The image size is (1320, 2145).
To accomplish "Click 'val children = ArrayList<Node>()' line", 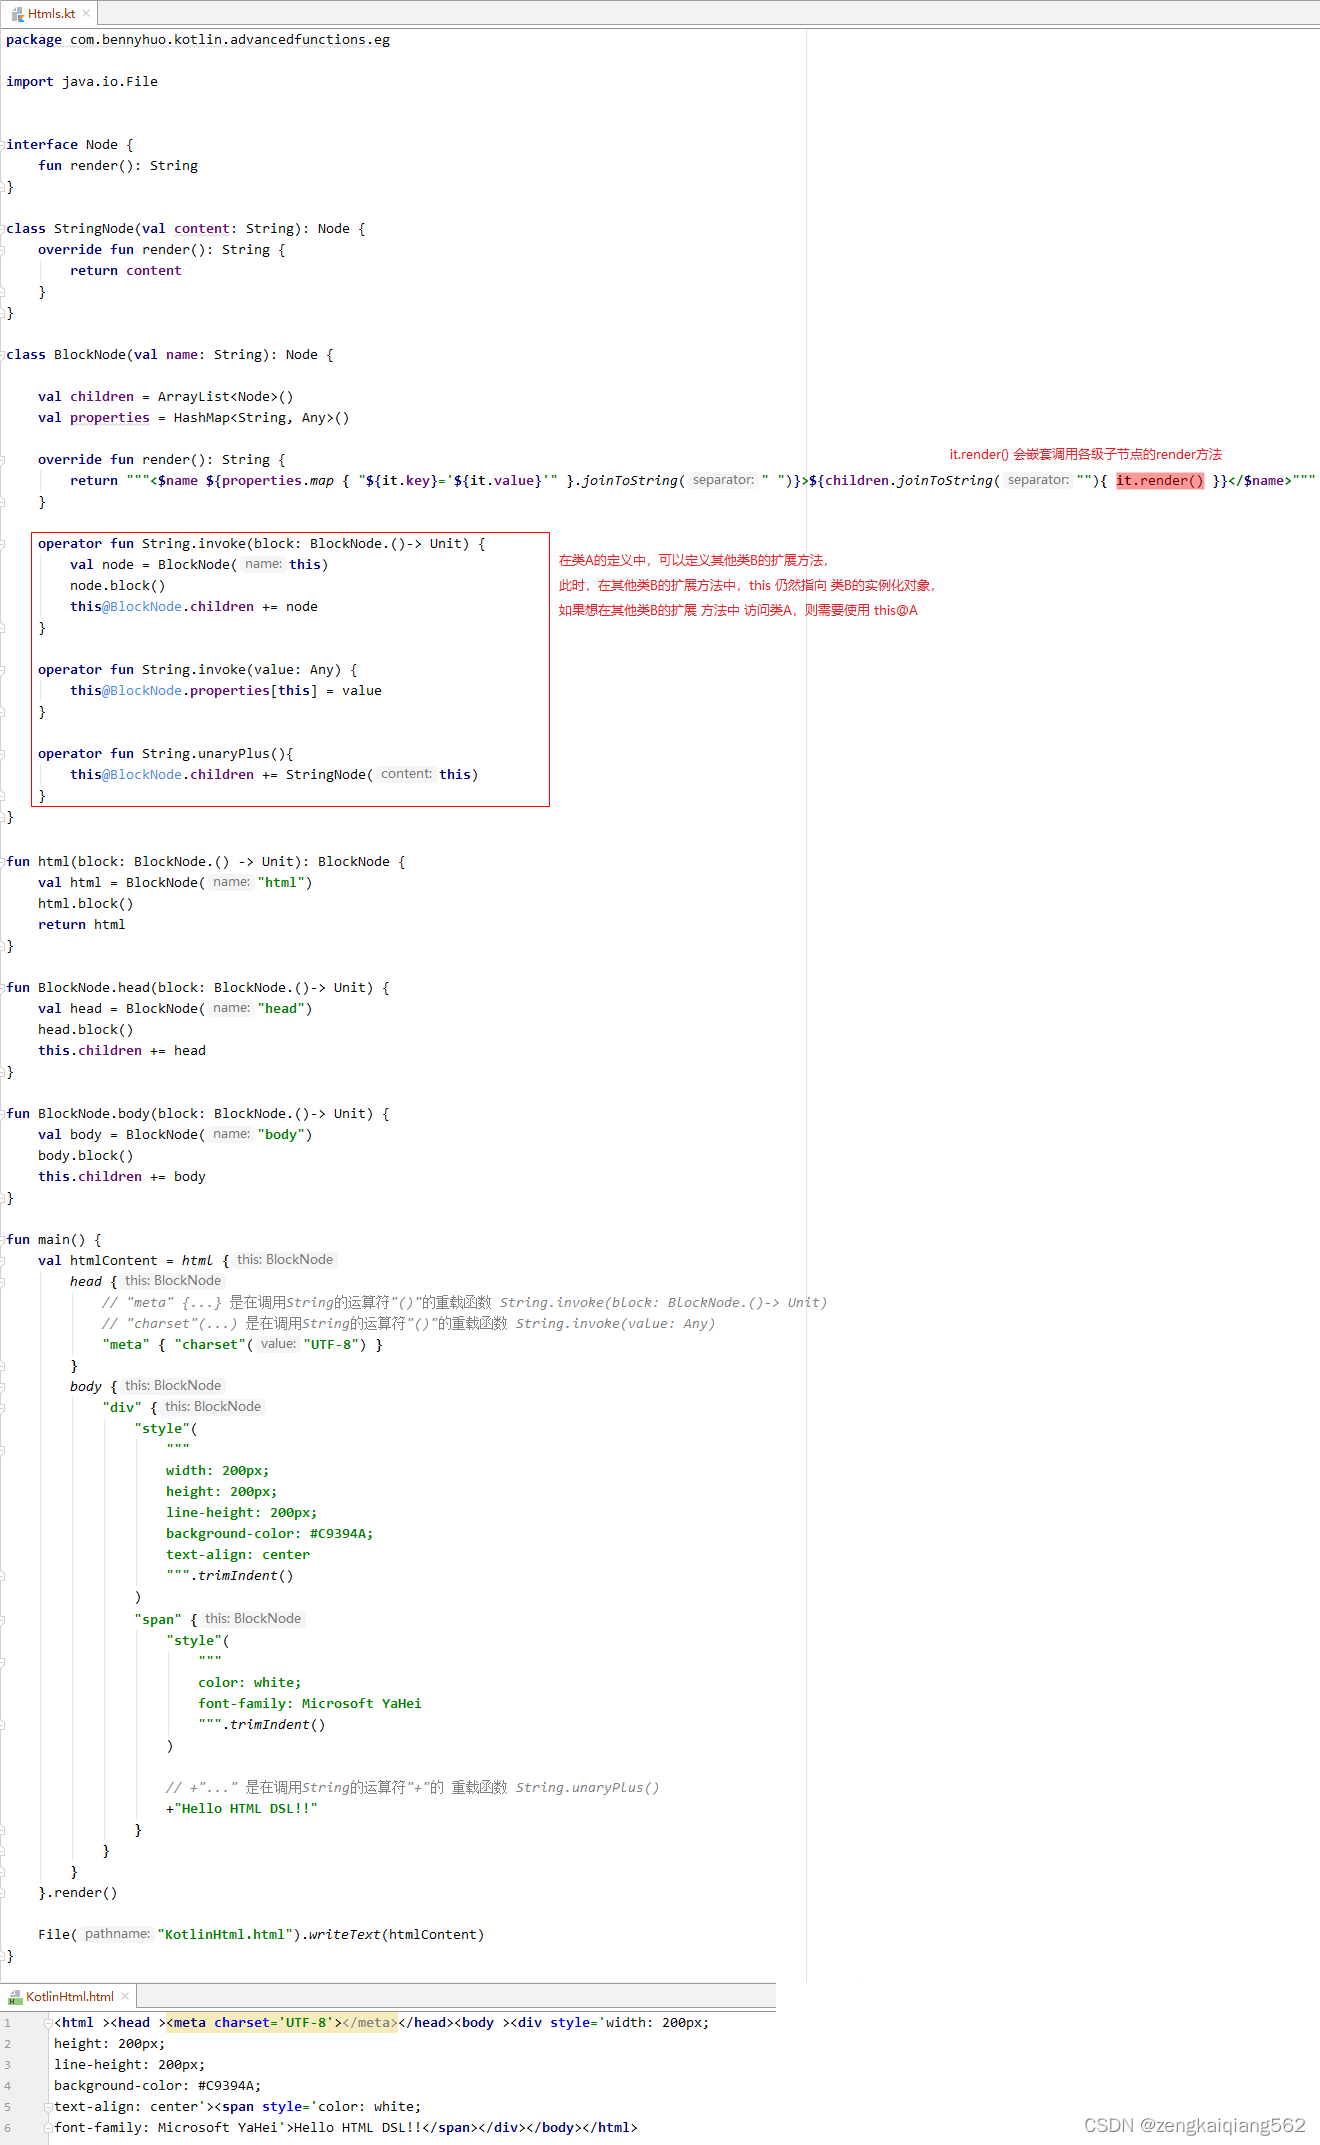I will tap(166, 397).
